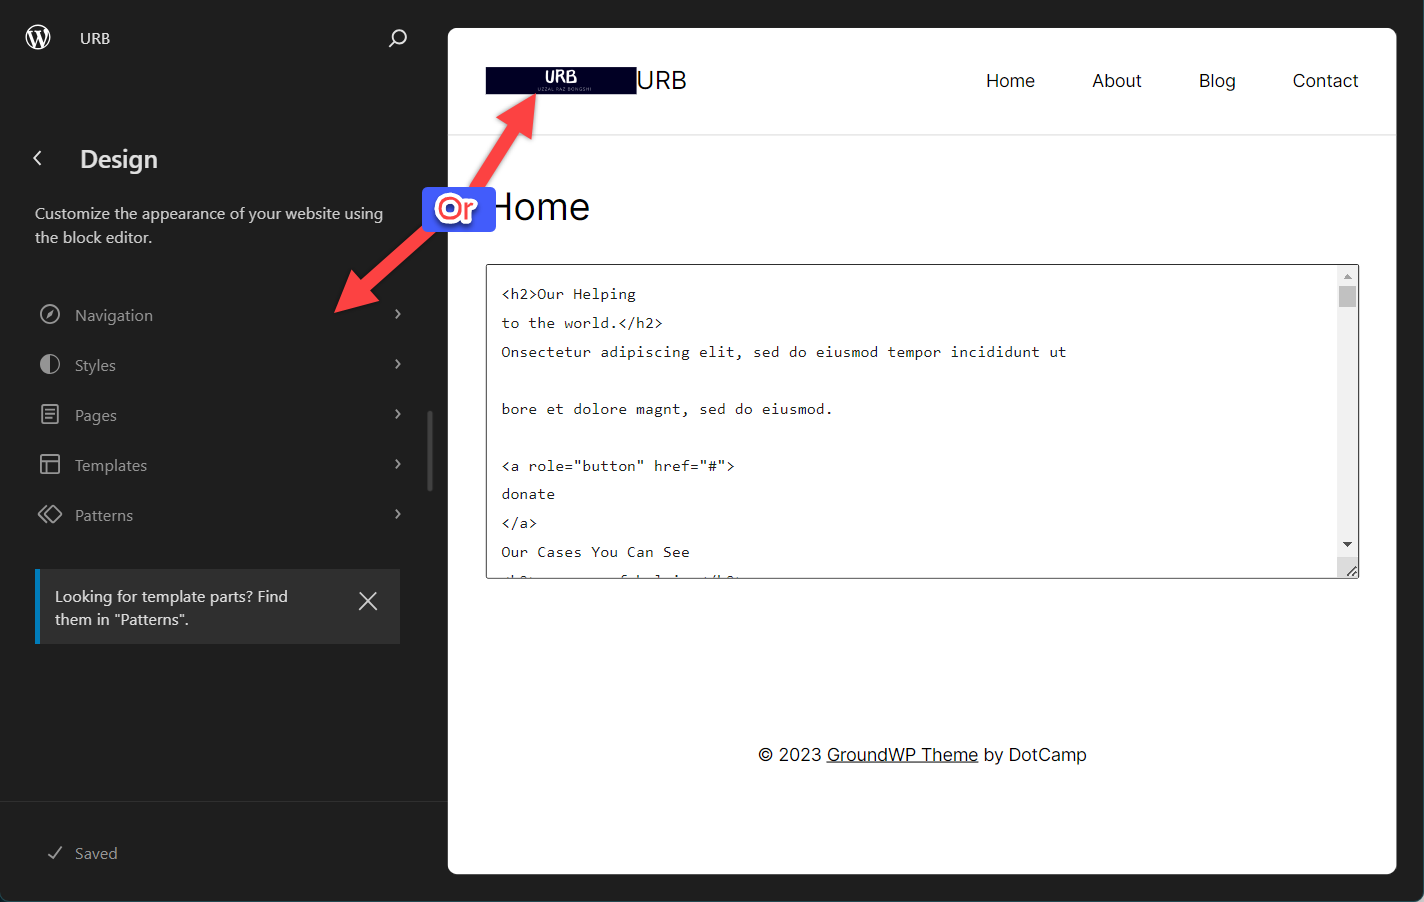This screenshot has width=1424, height=902.
Task: Click the Patterns diamond icon
Action: [x=50, y=515]
